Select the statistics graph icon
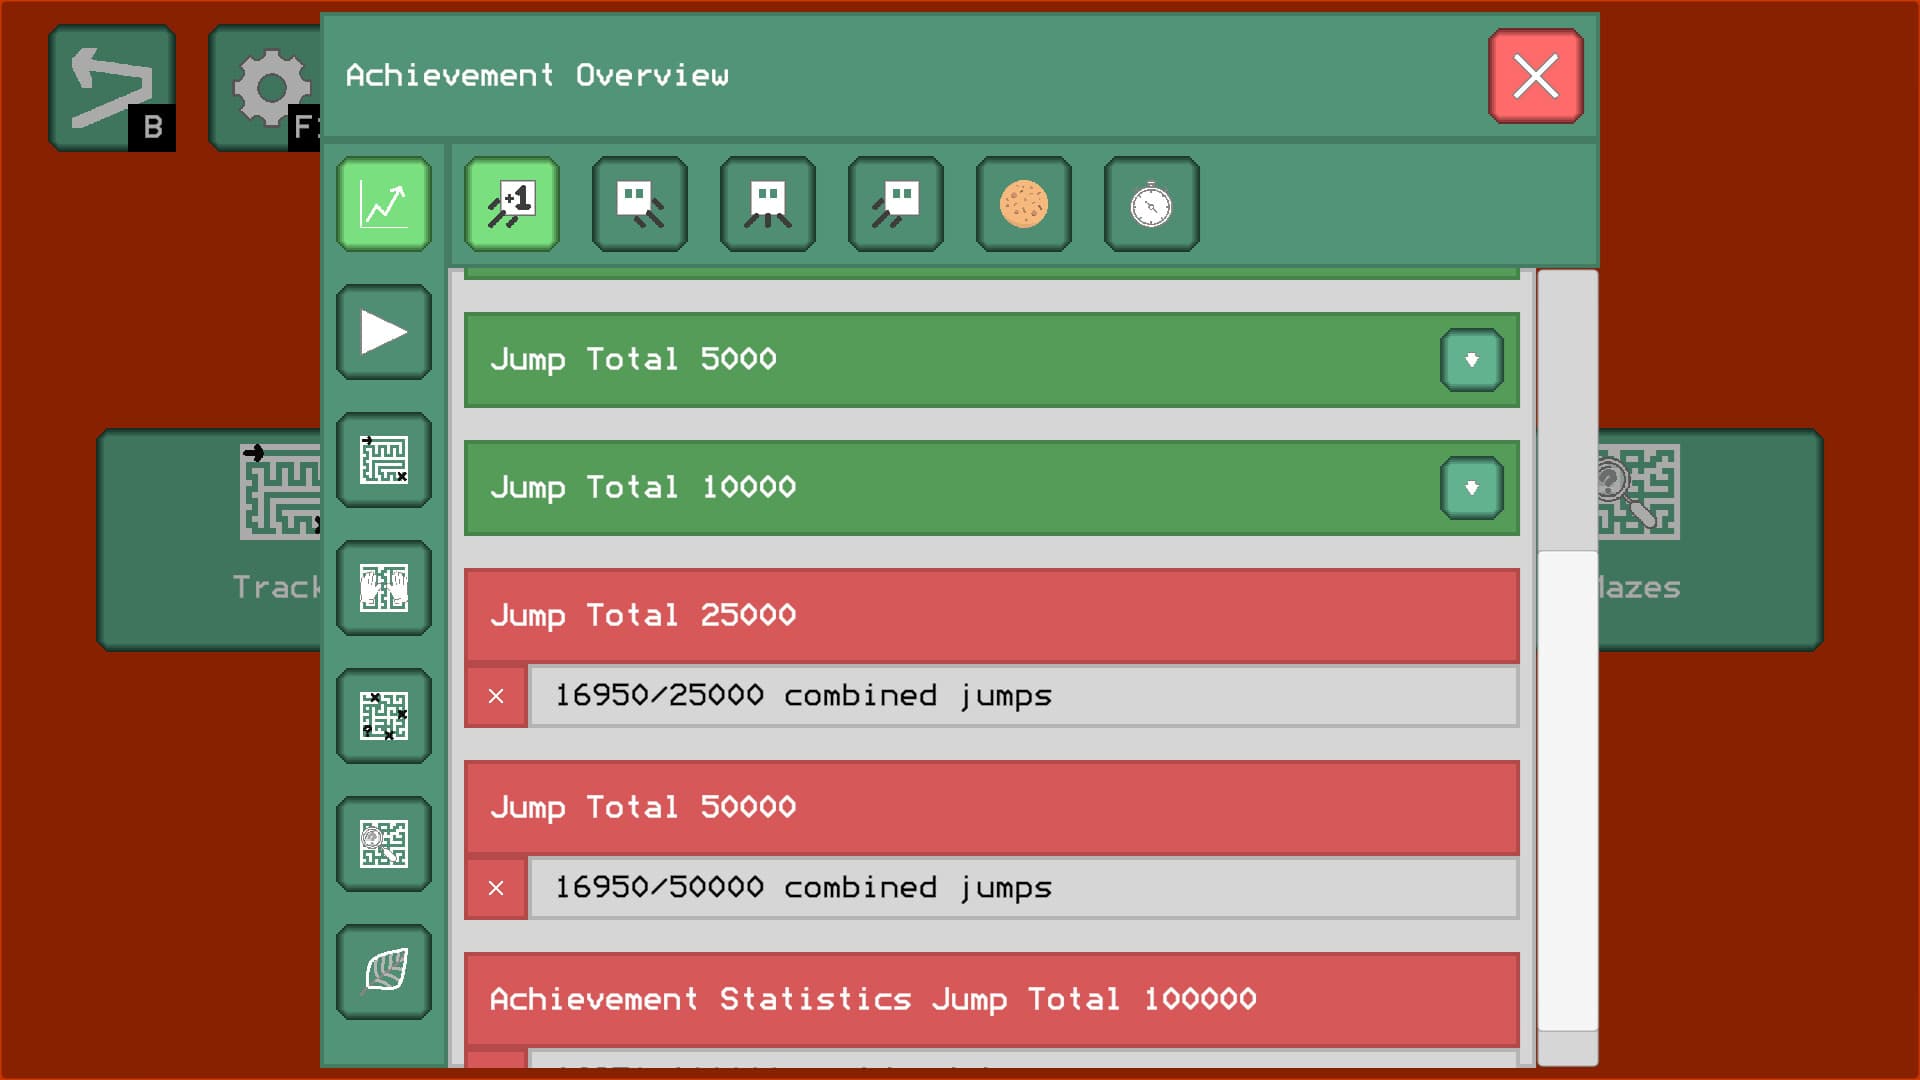The width and height of the screenshot is (1920, 1080). pos(383,204)
